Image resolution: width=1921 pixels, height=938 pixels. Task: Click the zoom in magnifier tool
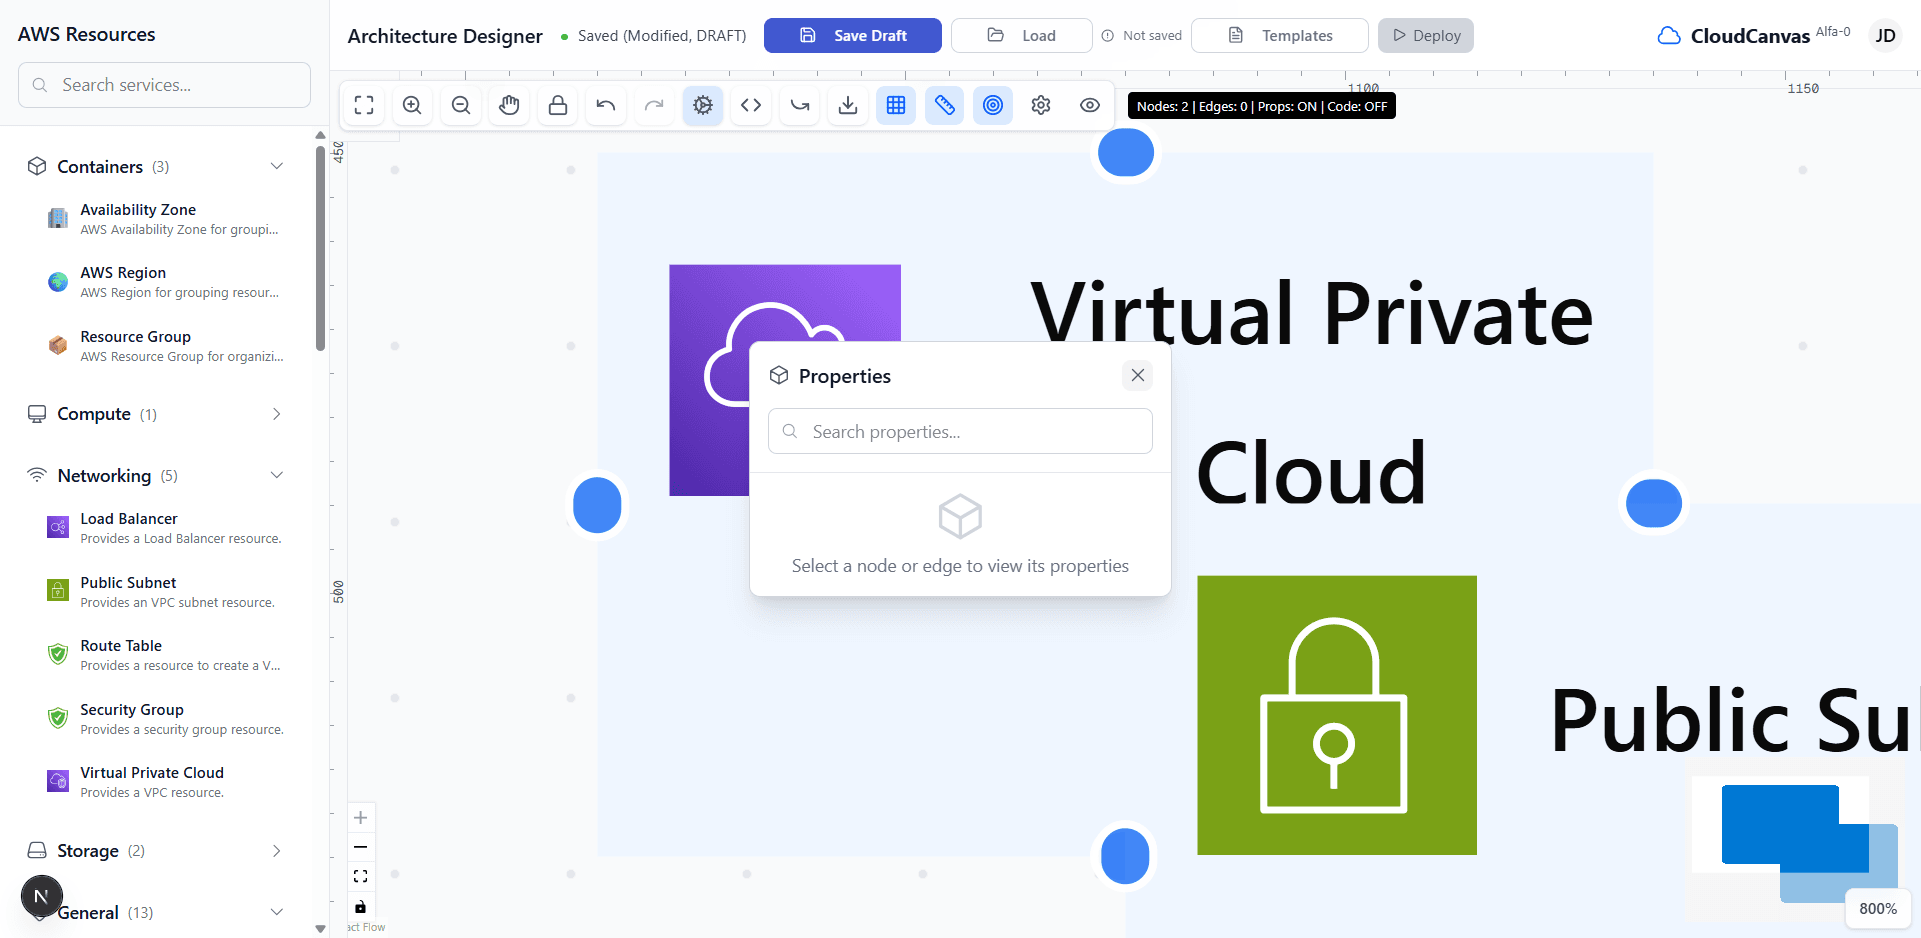412,105
